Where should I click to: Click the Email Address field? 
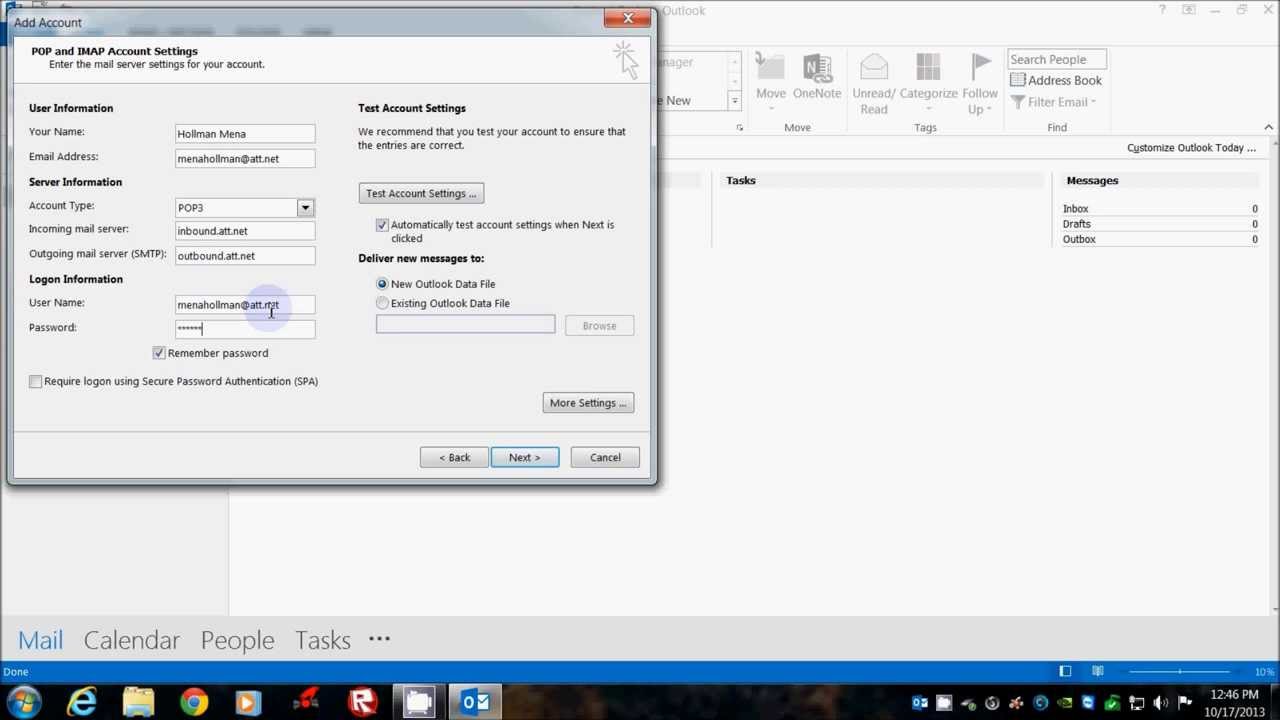click(245, 159)
